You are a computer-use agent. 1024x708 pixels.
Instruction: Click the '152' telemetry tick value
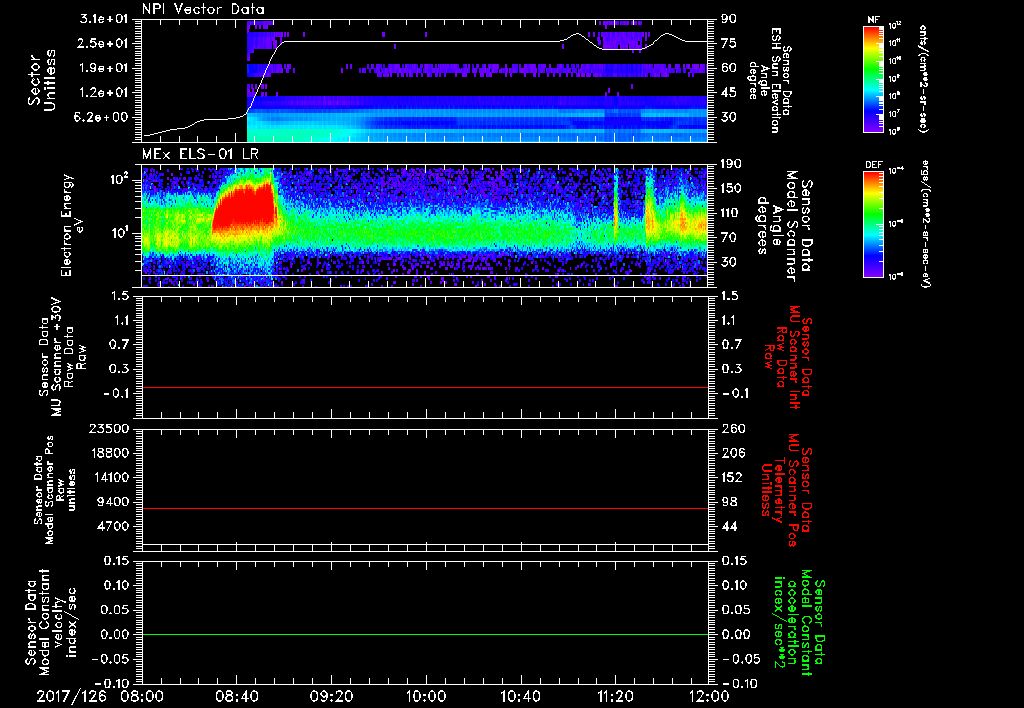(731, 477)
